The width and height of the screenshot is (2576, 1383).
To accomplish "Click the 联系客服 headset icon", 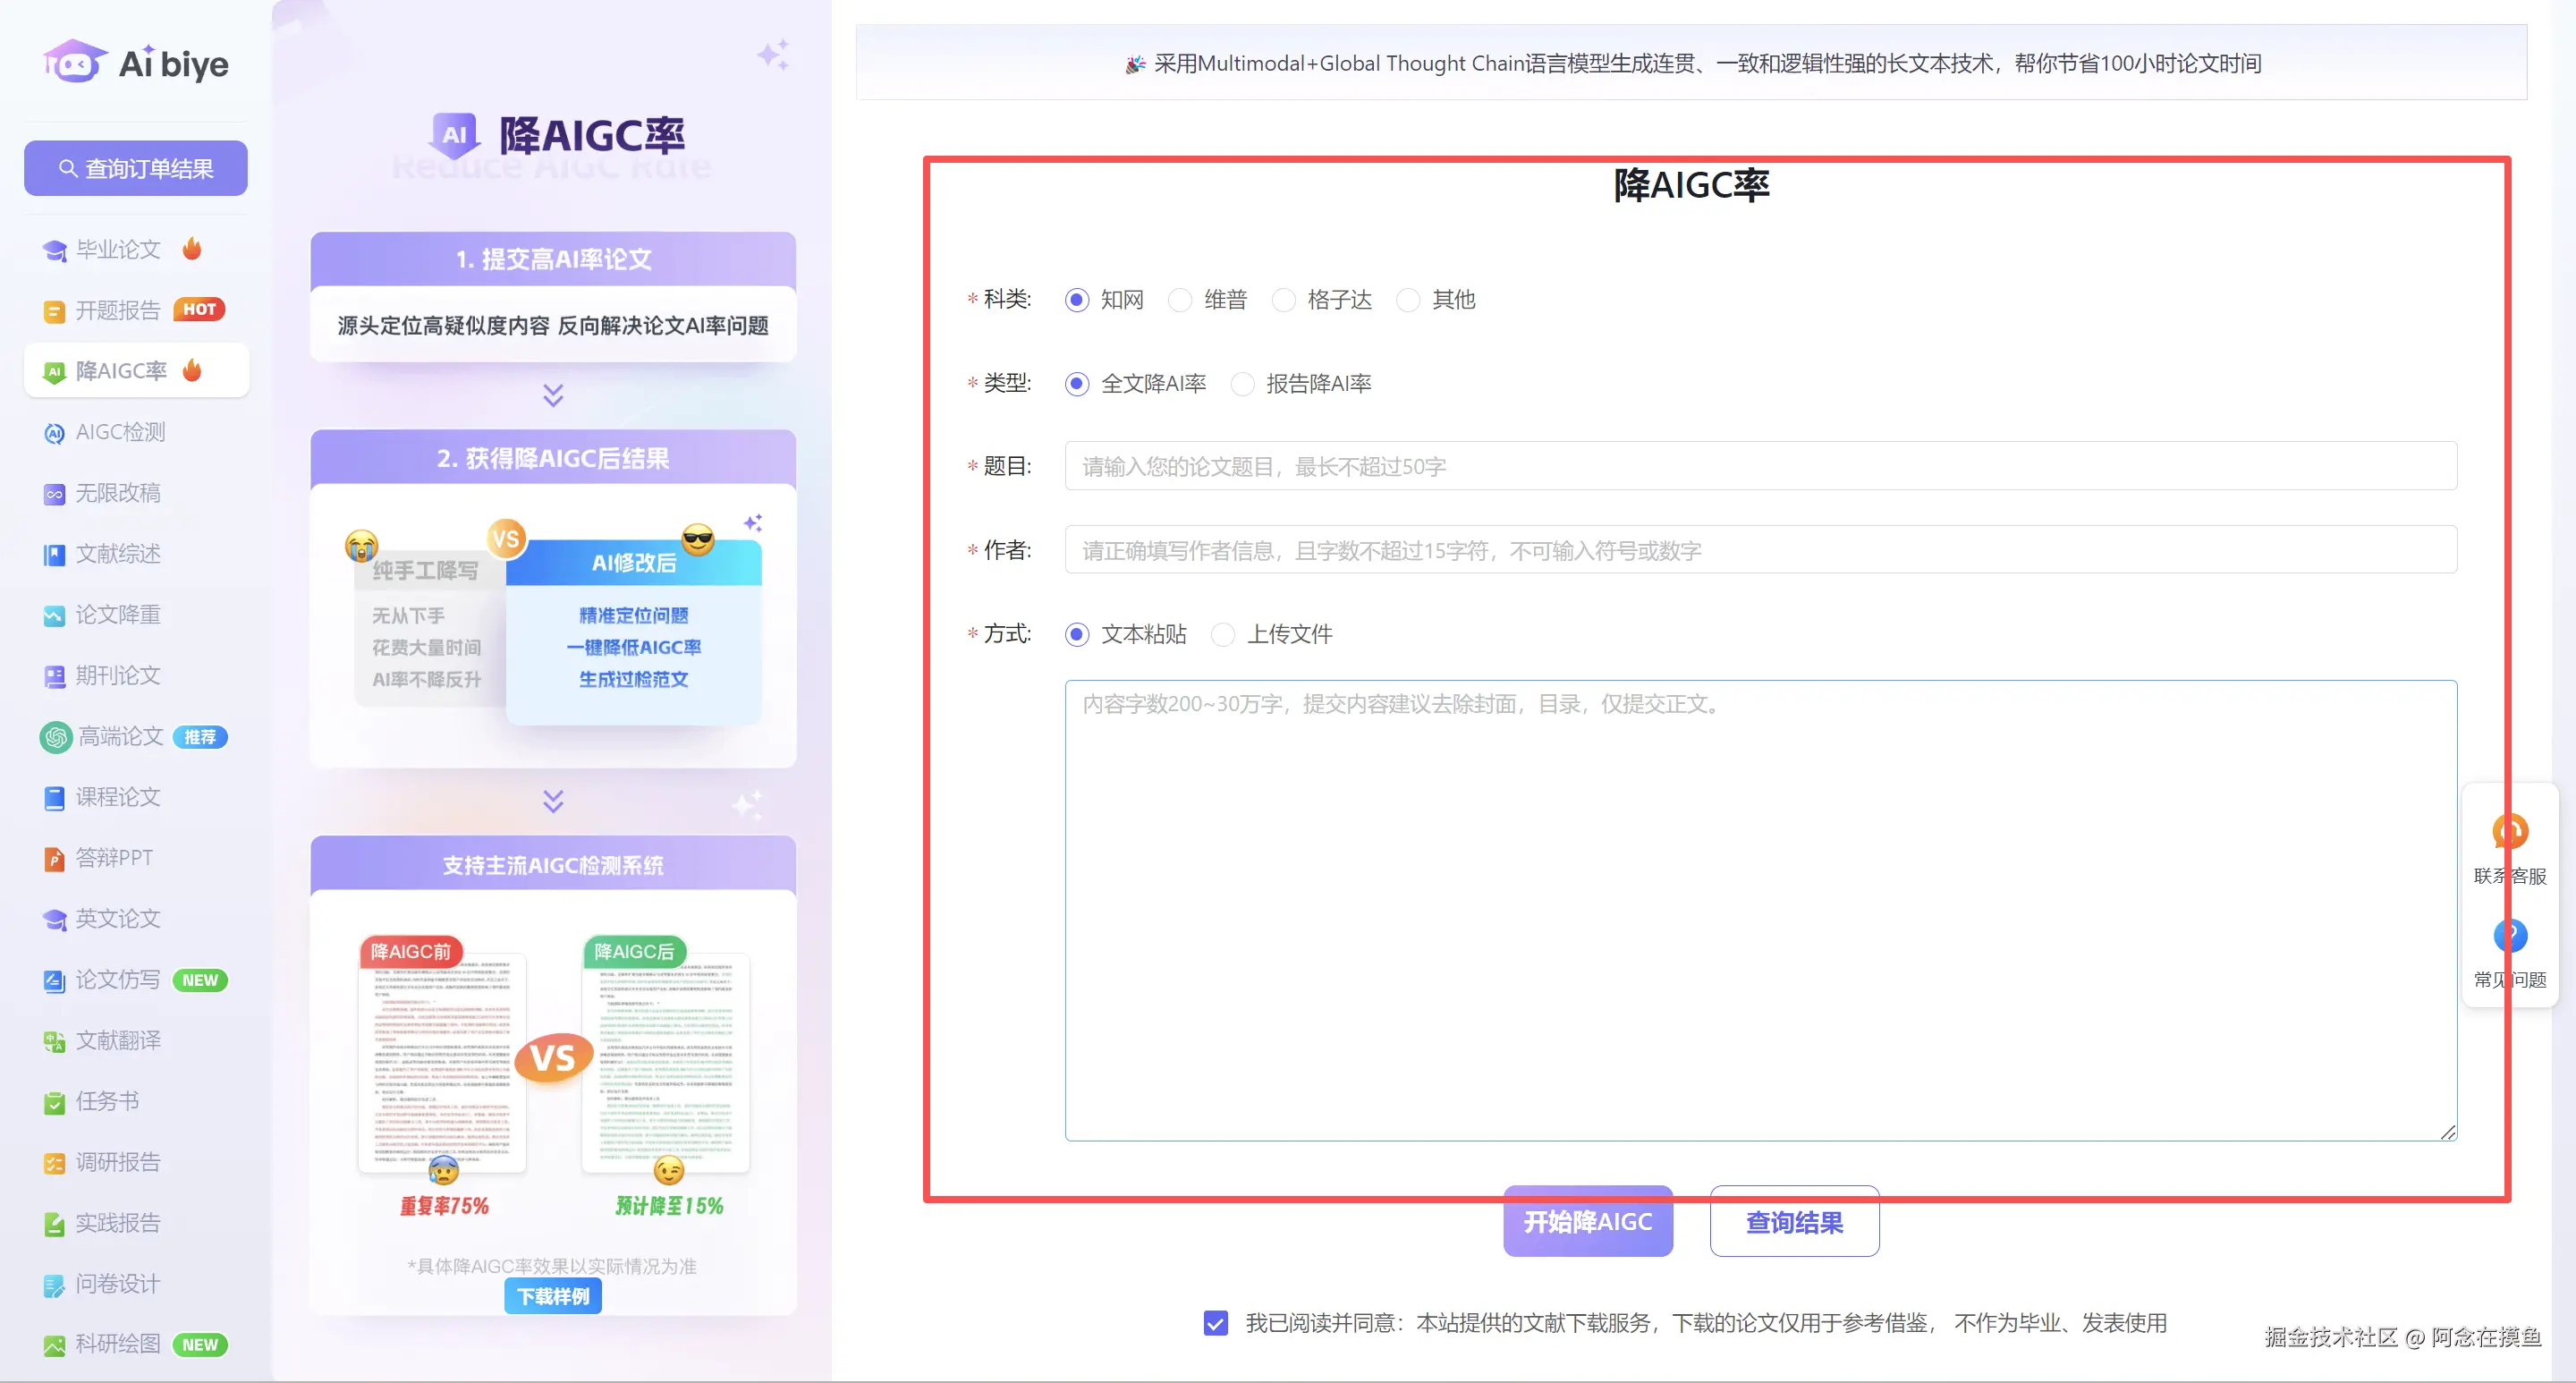I will pos(2510,832).
